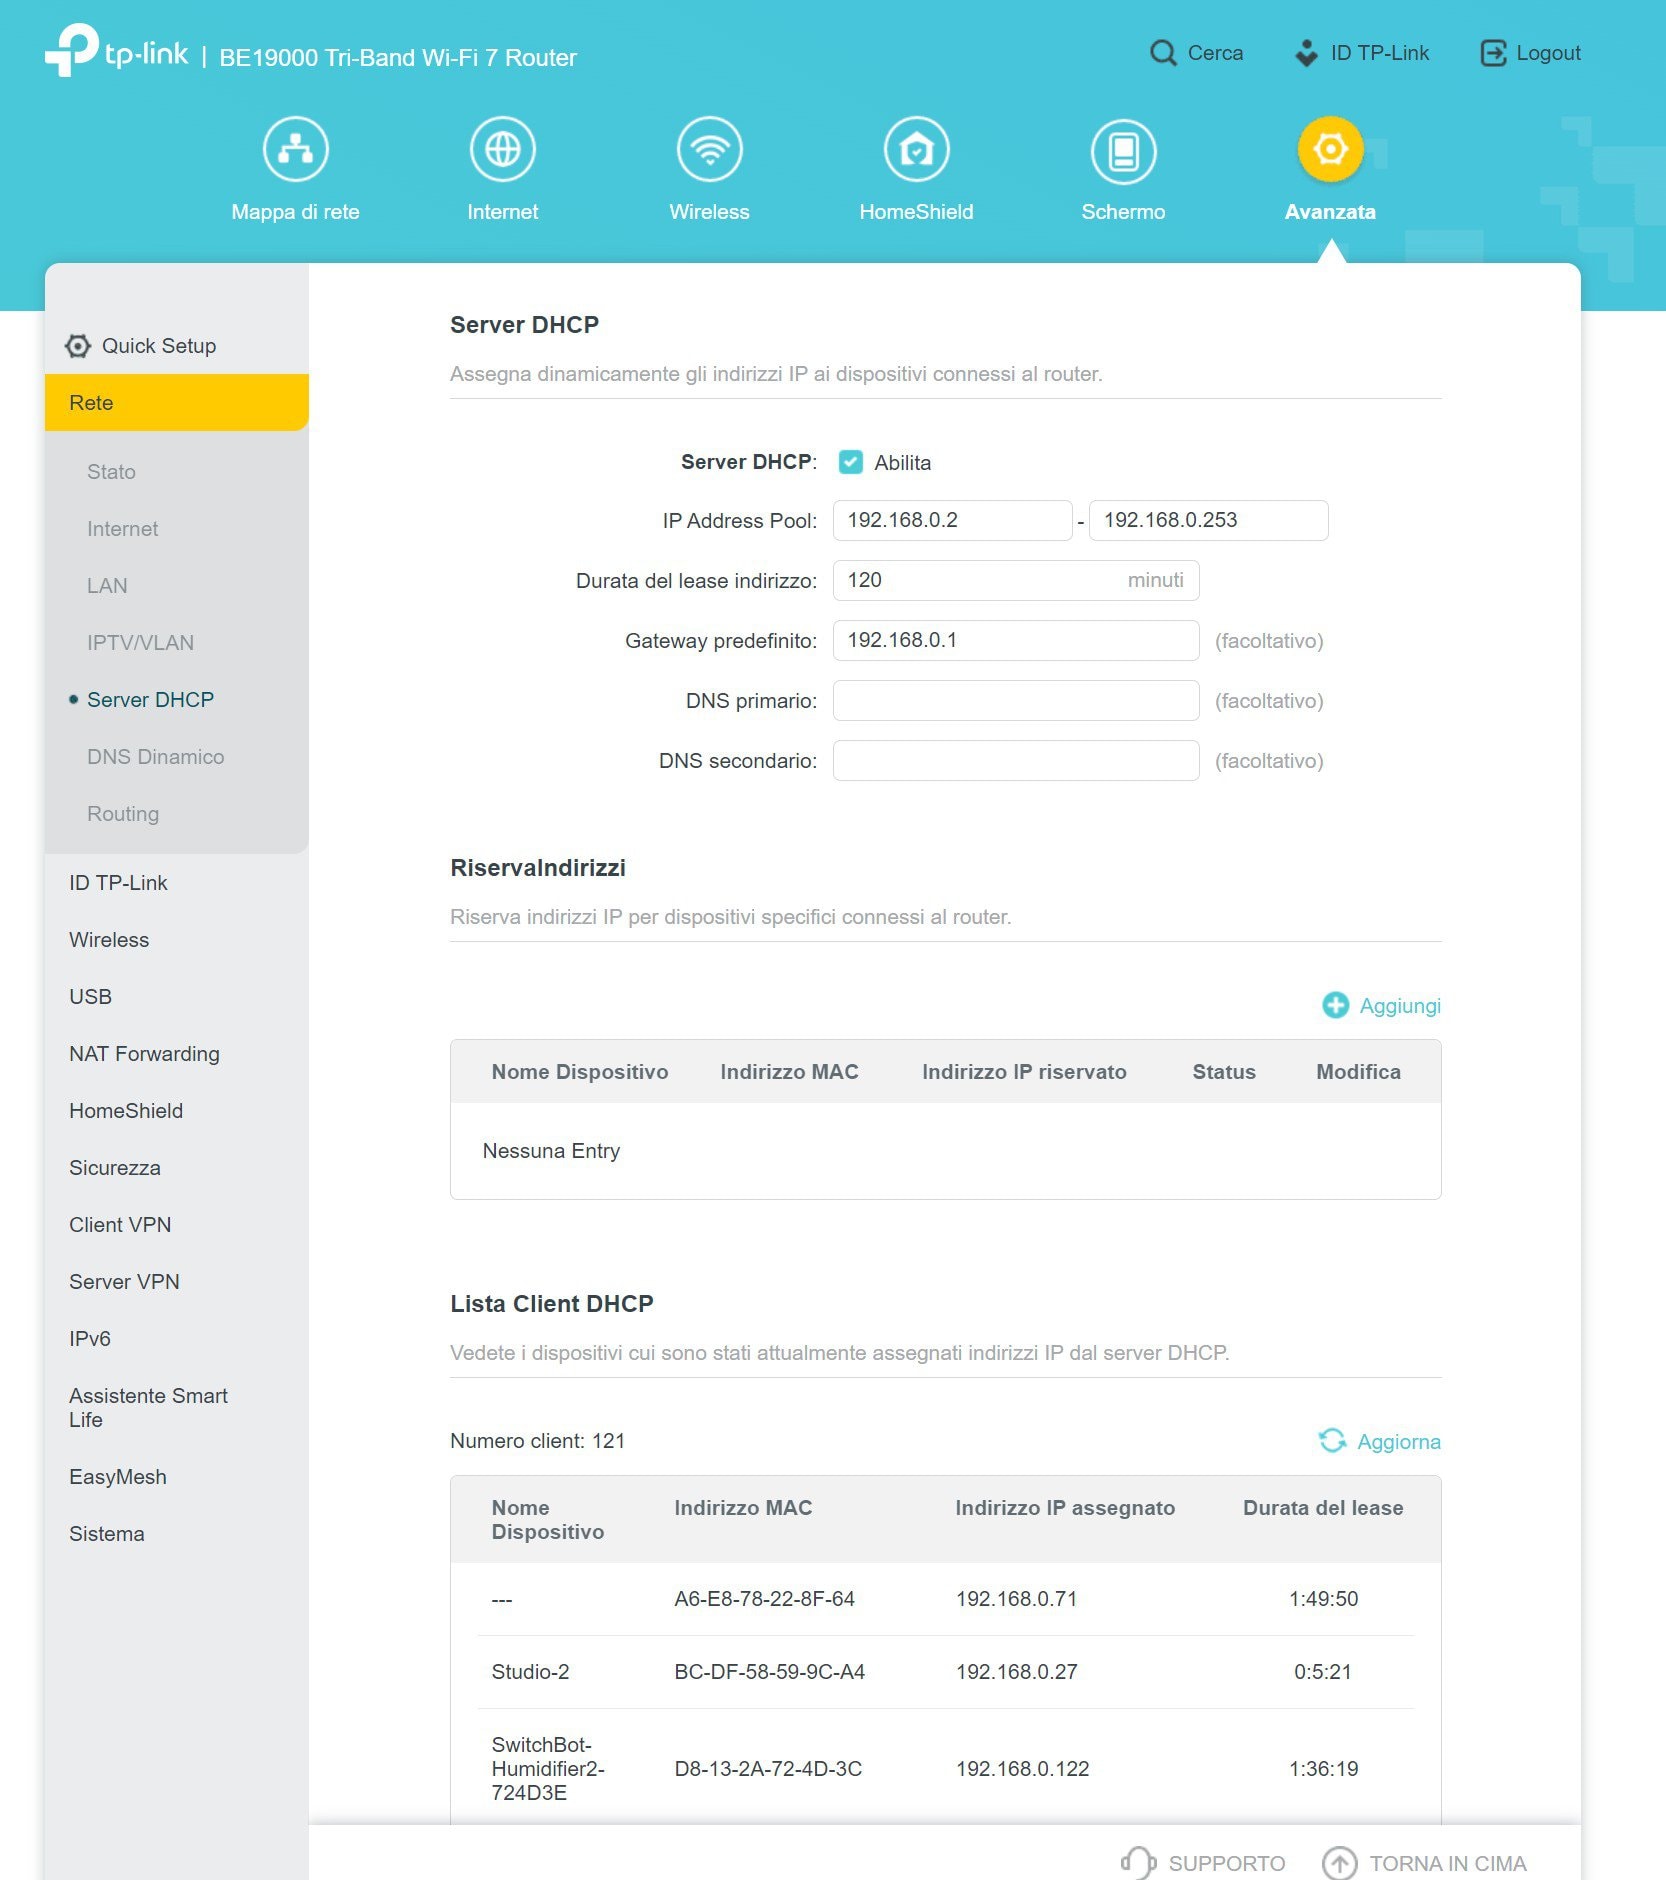Click the Internet globe icon
The height and width of the screenshot is (1880, 1666).
(x=502, y=150)
